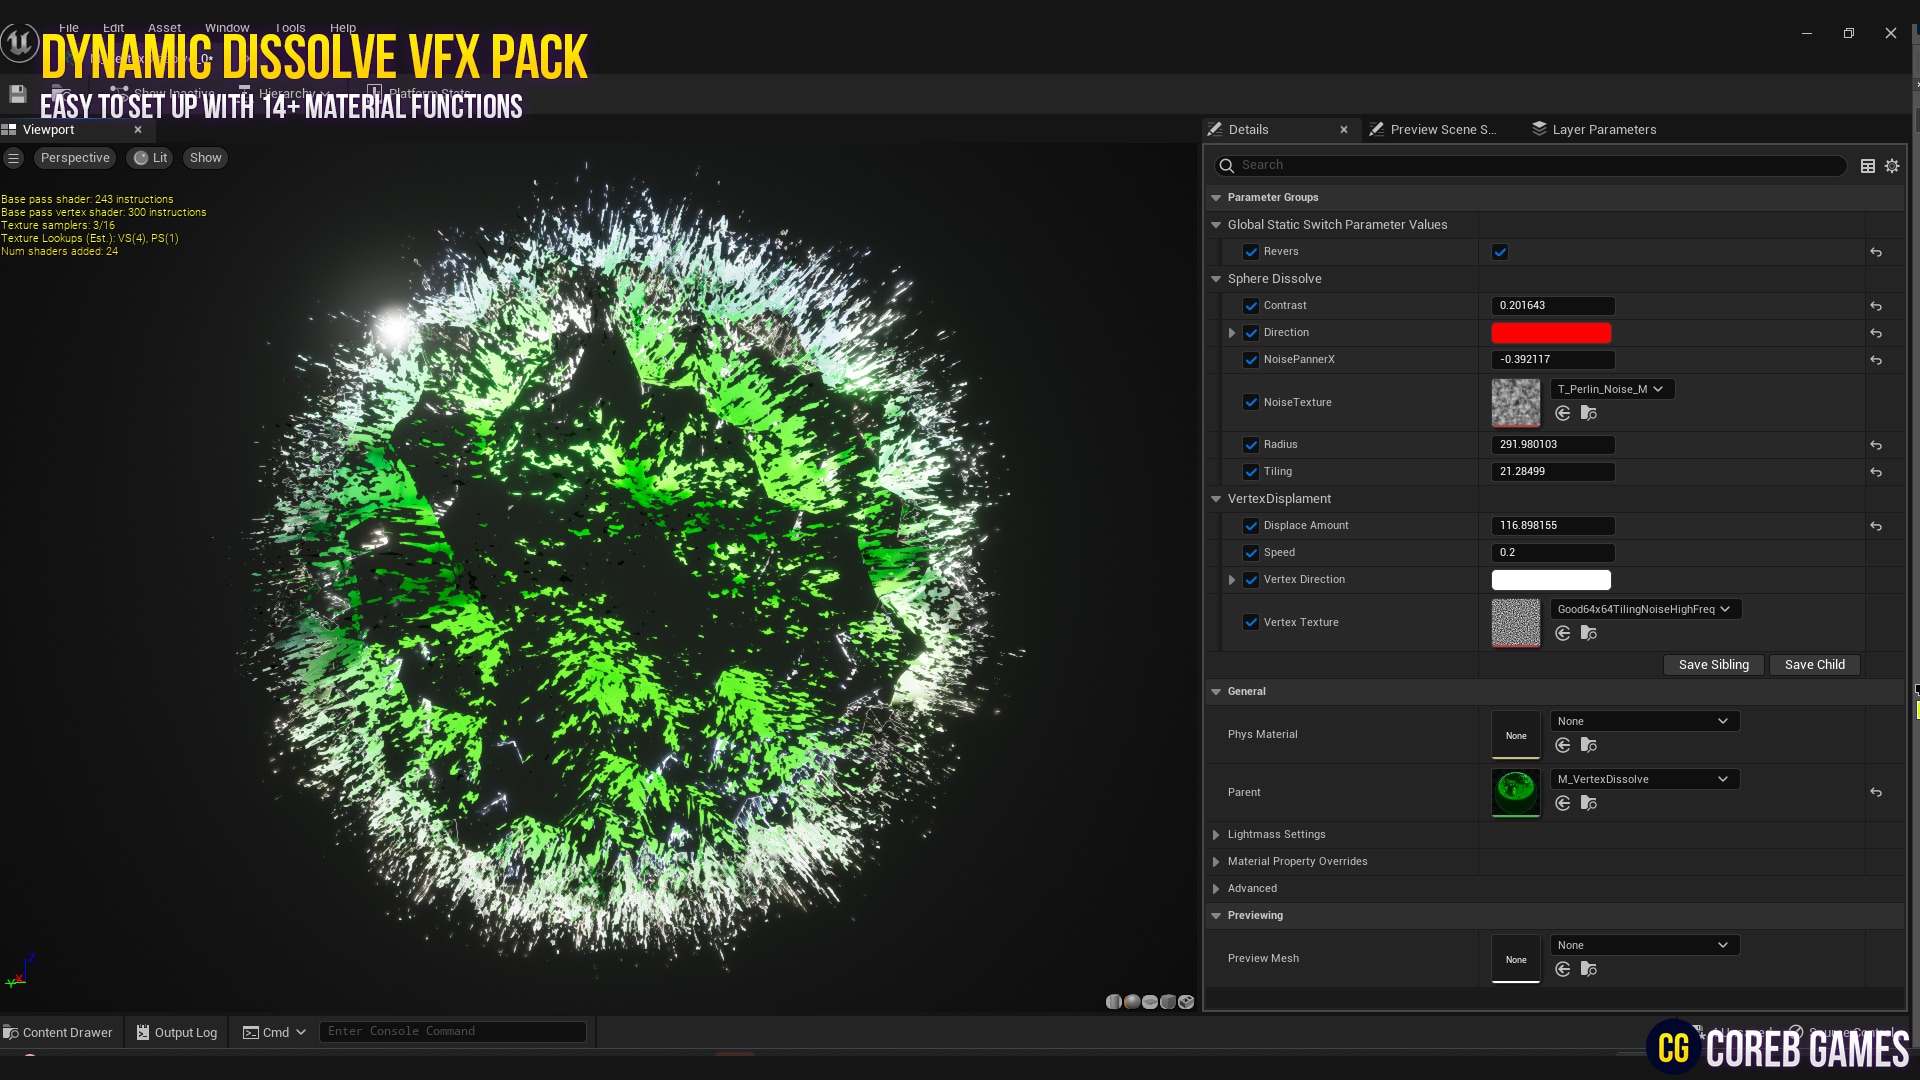
Task: Expand the Direction parameter row
Action: click(1231, 333)
